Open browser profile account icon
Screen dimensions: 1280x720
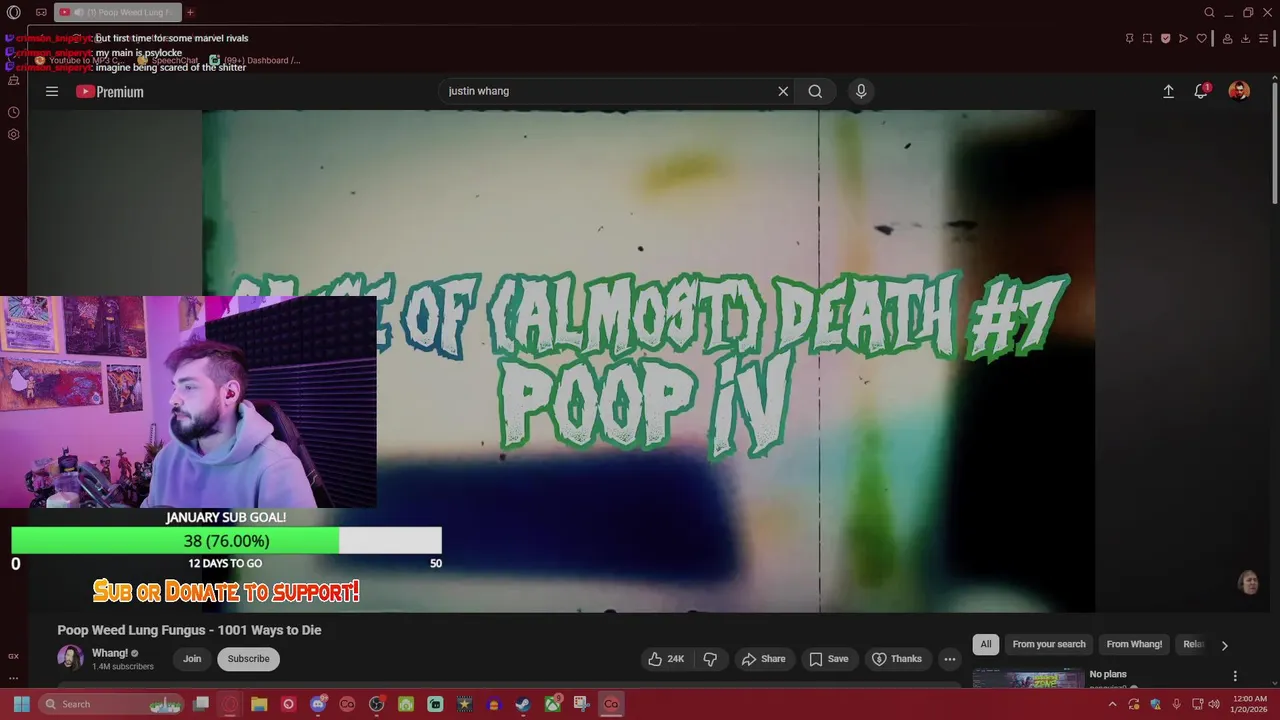(1227, 39)
